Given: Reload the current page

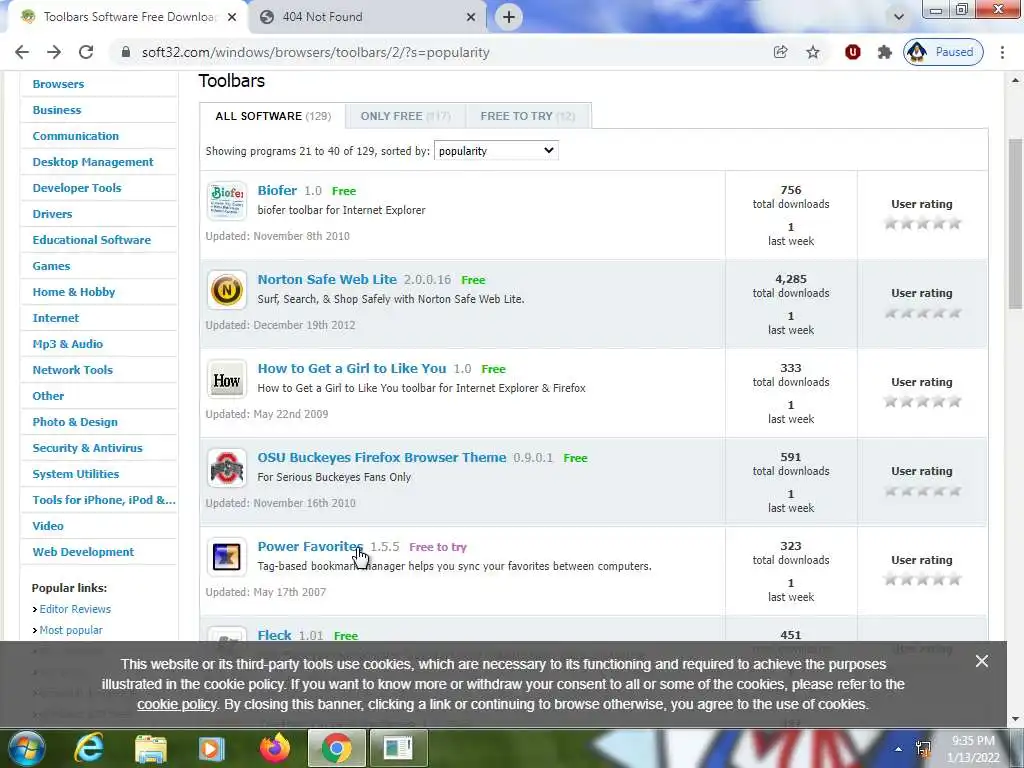Looking at the screenshot, I should click(x=86, y=52).
